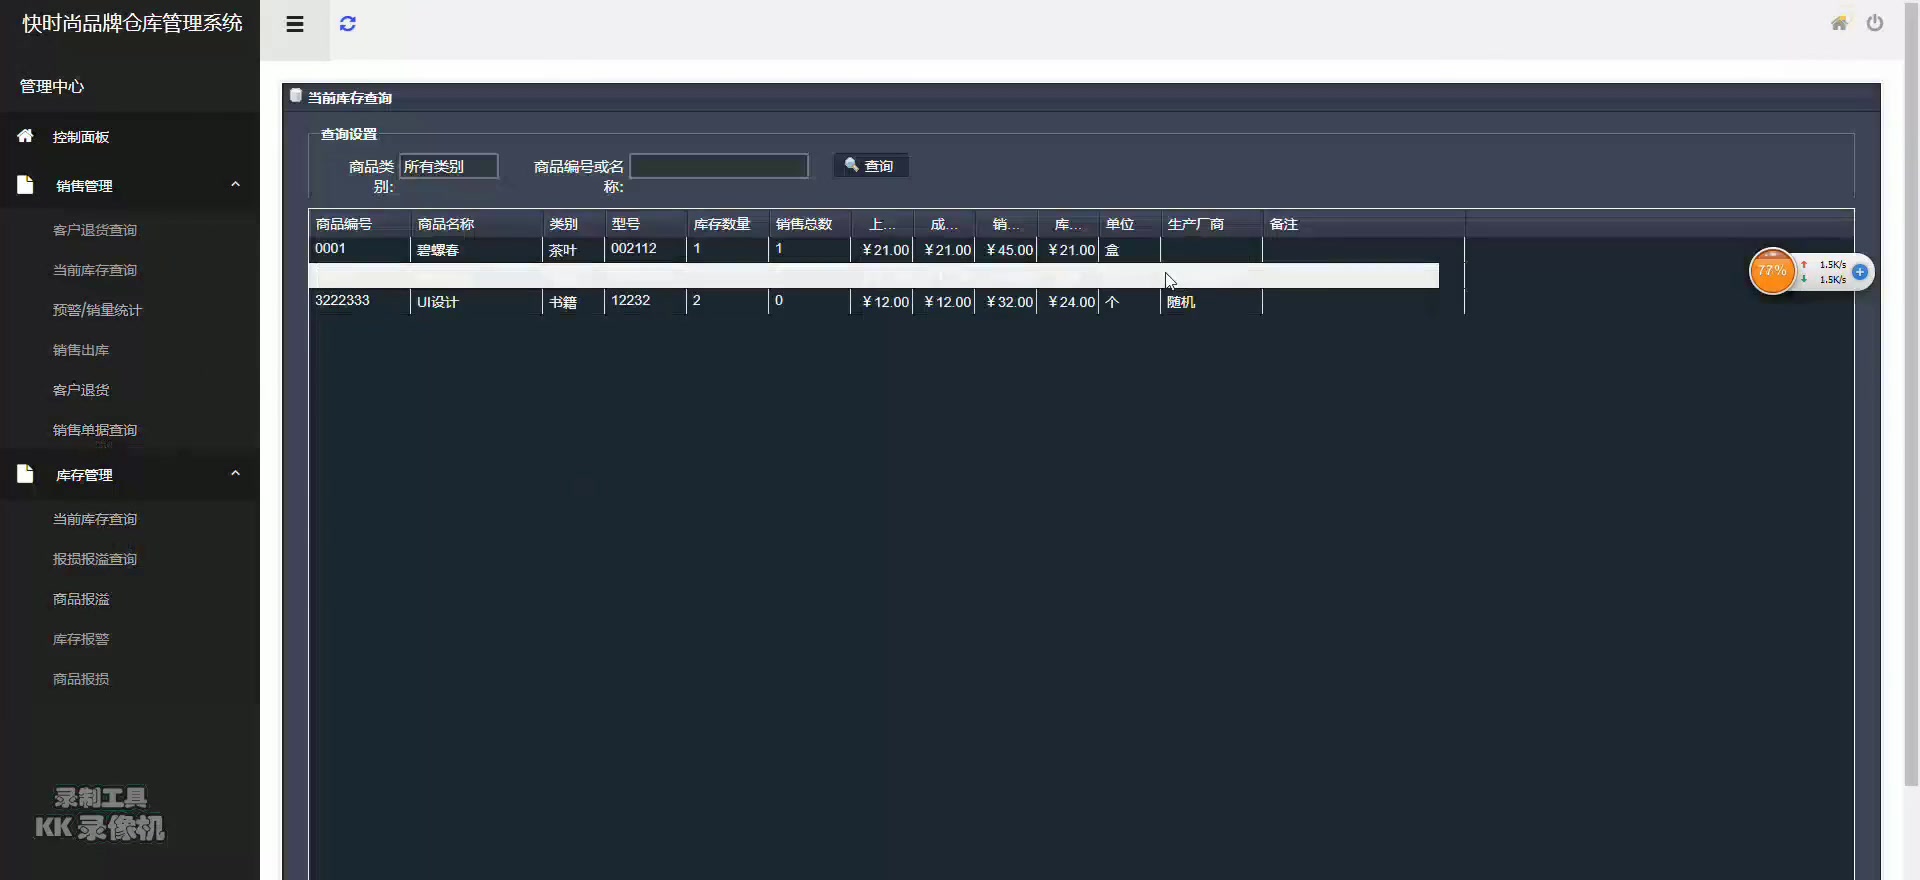
Task: Click the home icon beside 控制面板
Action: click(x=26, y=136)
